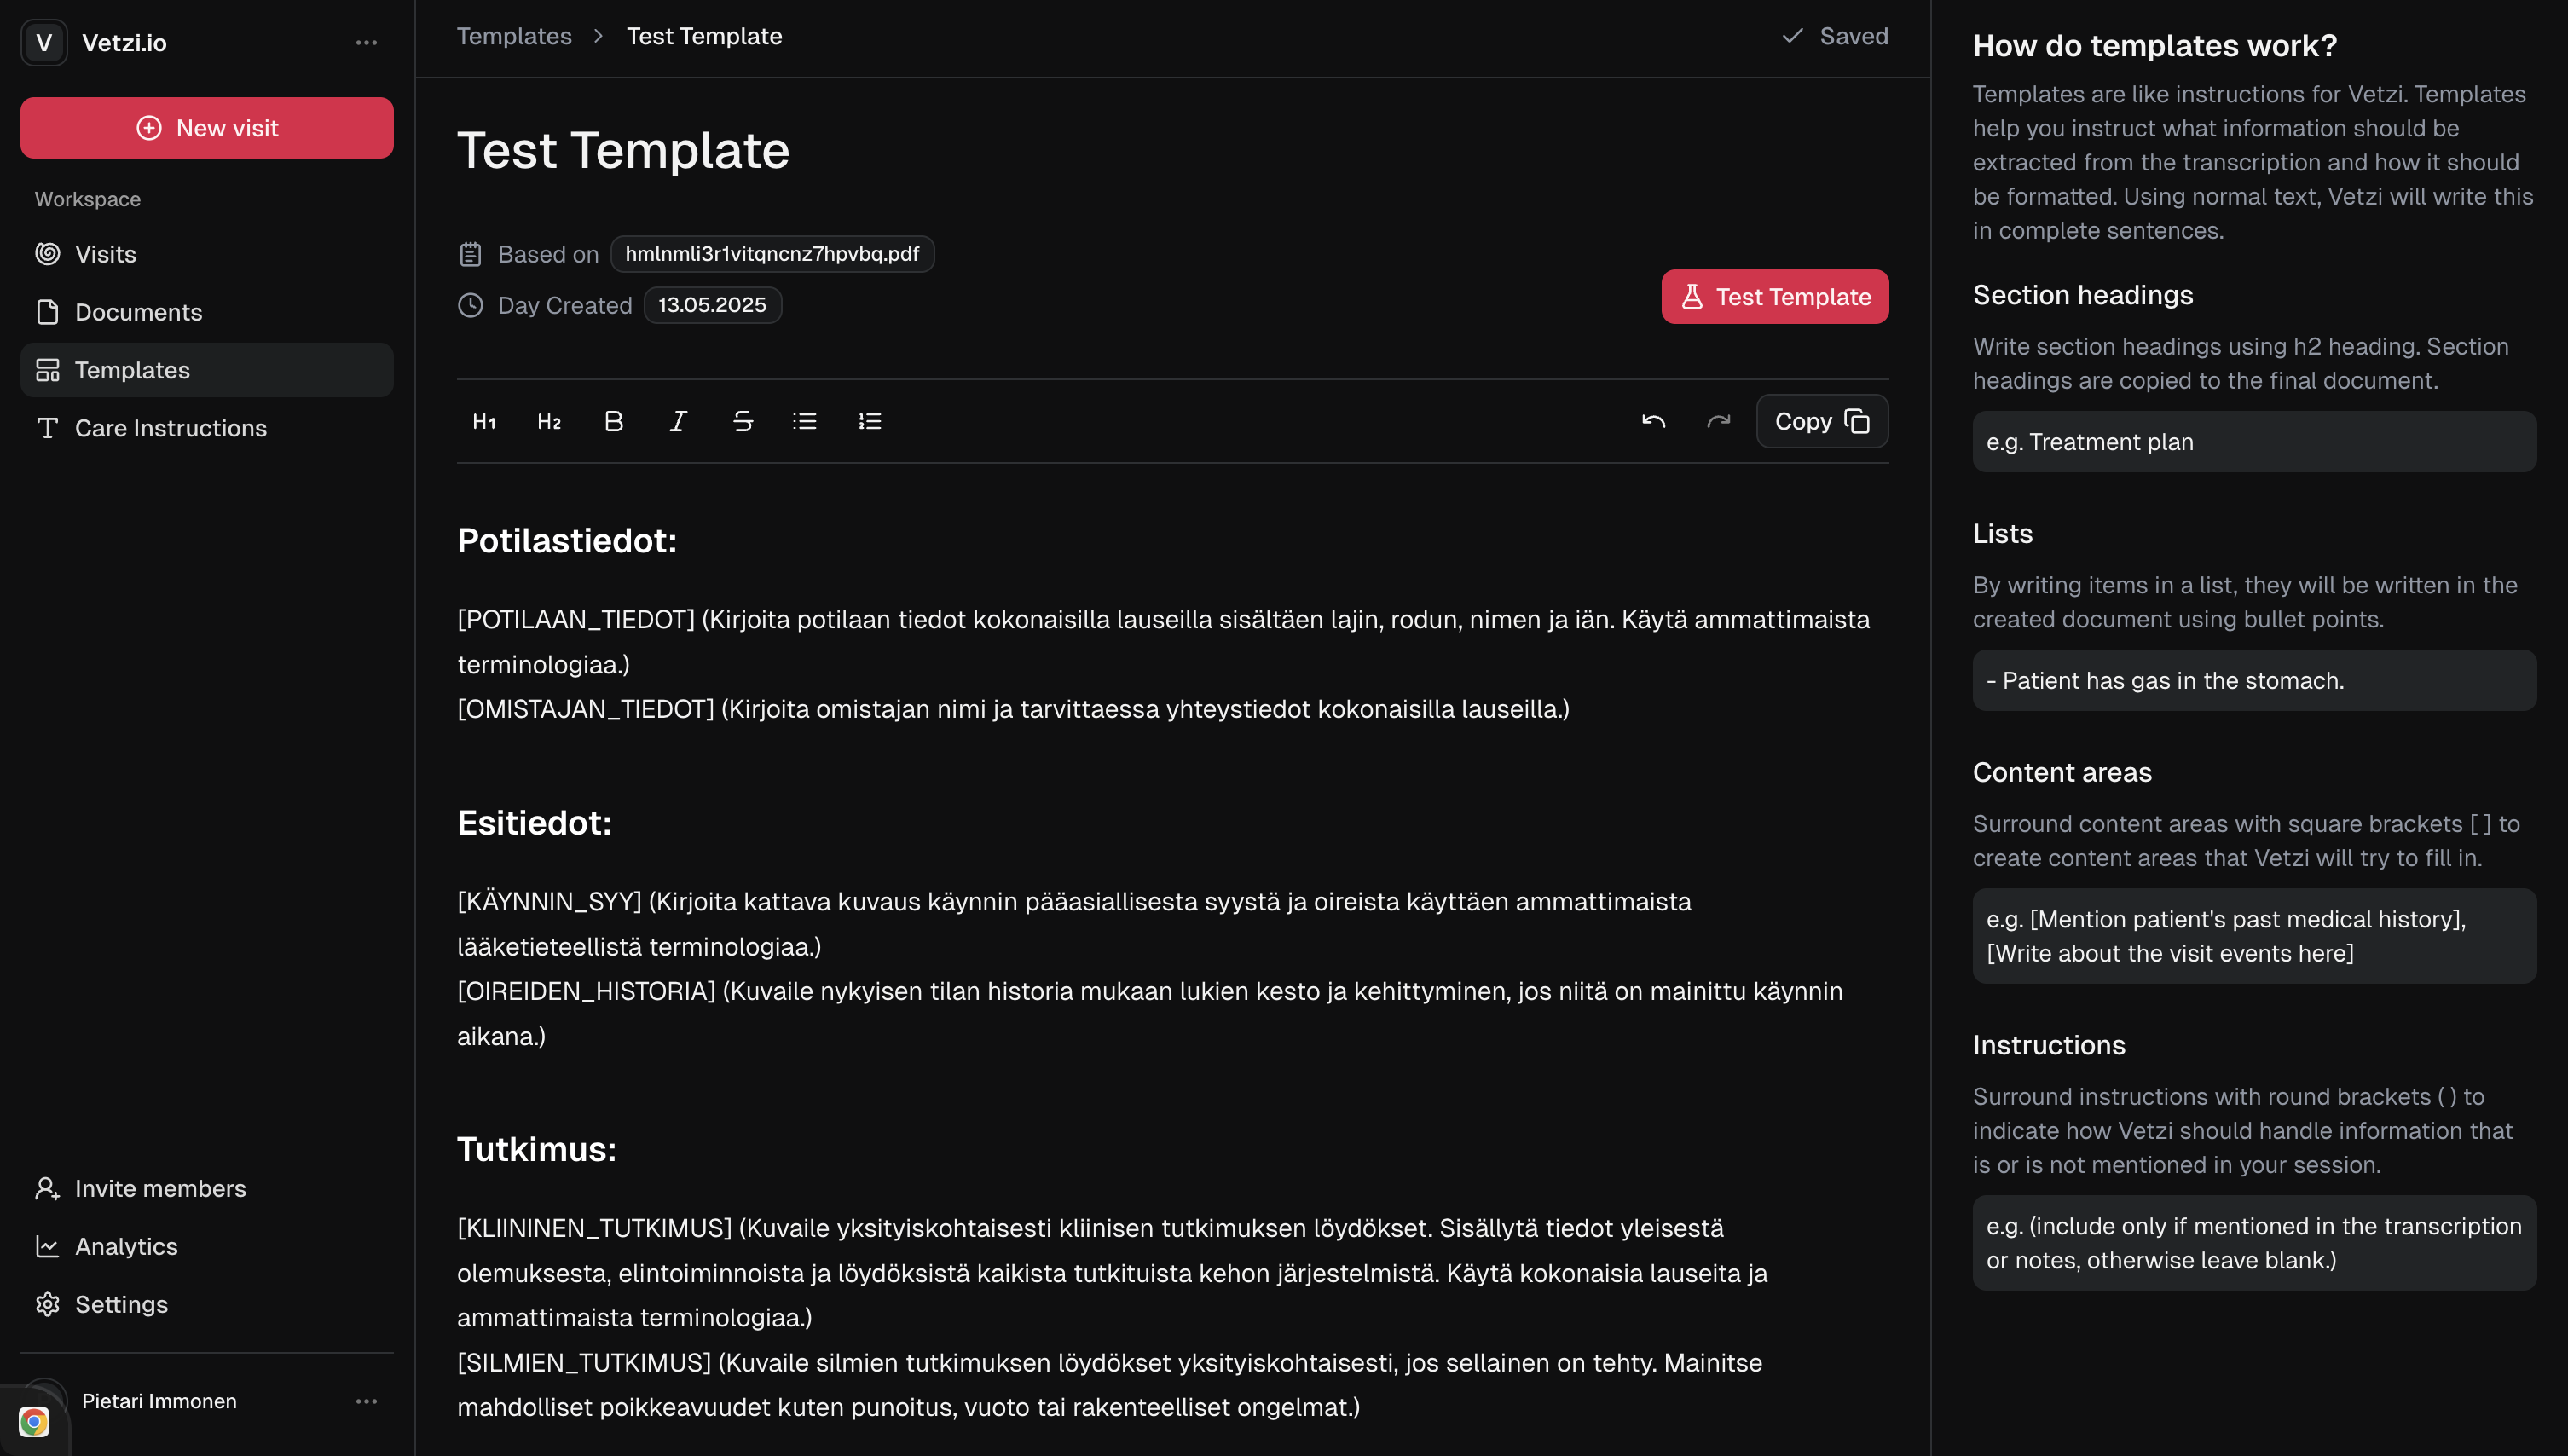Image resolution: width=2568 pixels, height=1456 pixels.
Task: Click the Test Template title field
Action: coord(623,151)
